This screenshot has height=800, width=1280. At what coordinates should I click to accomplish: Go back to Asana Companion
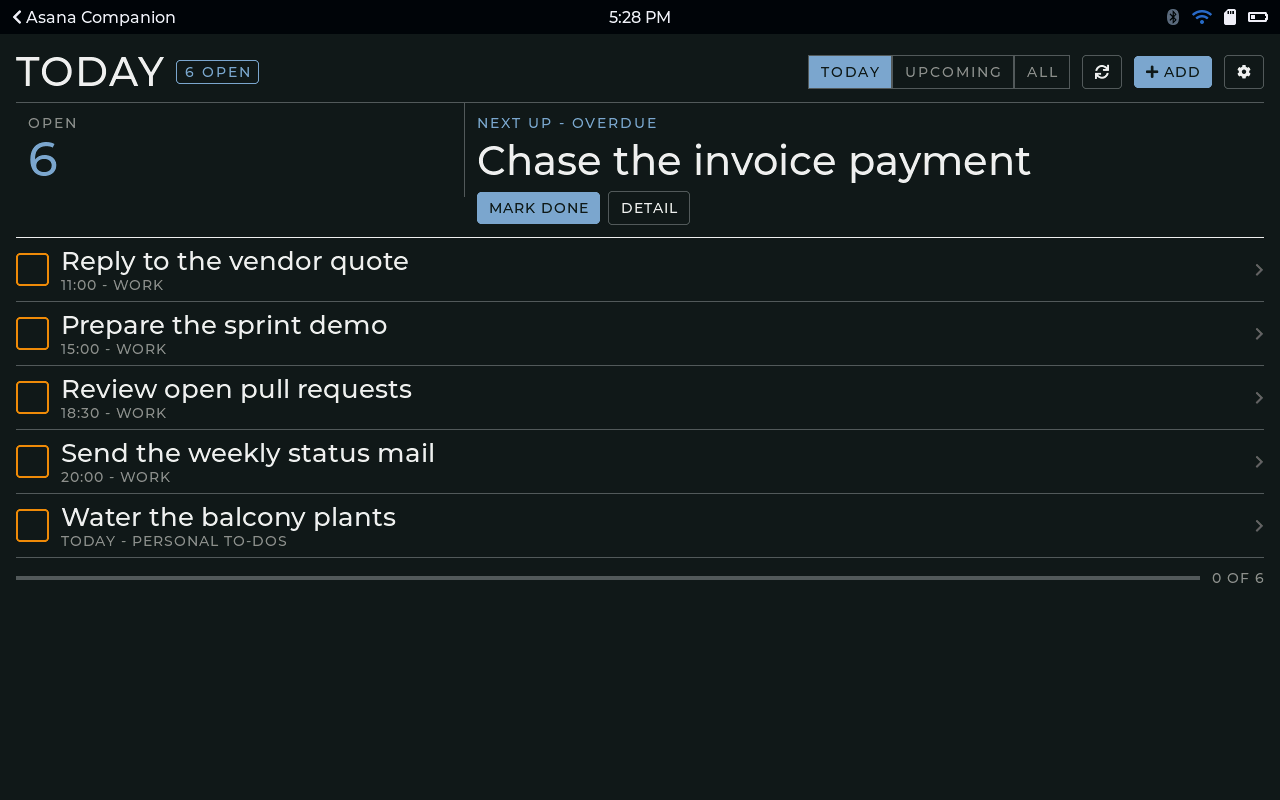click(x=94, y=17)
